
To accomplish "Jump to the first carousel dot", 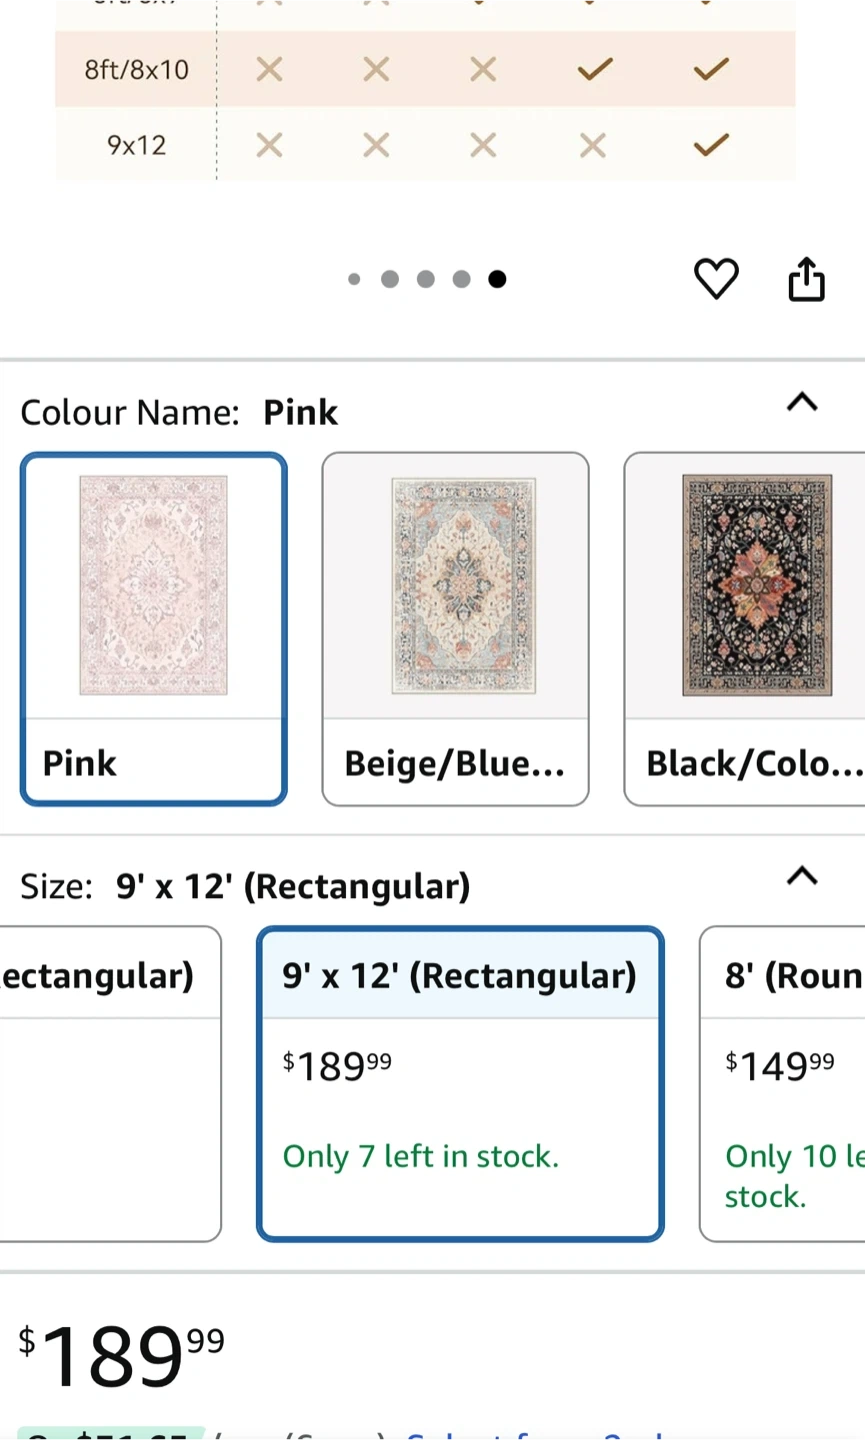I will coord(354,279).
